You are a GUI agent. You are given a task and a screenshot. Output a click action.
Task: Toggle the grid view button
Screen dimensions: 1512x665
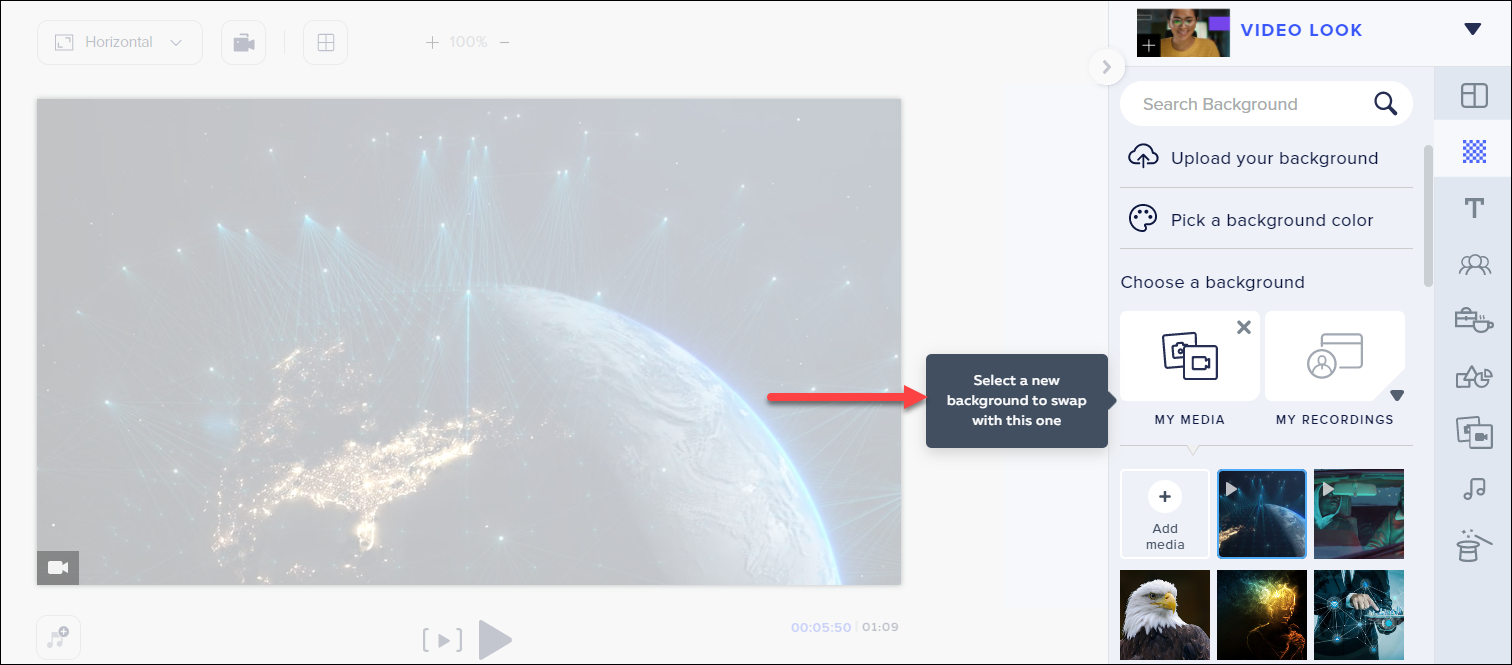click(x=325, y=43)
